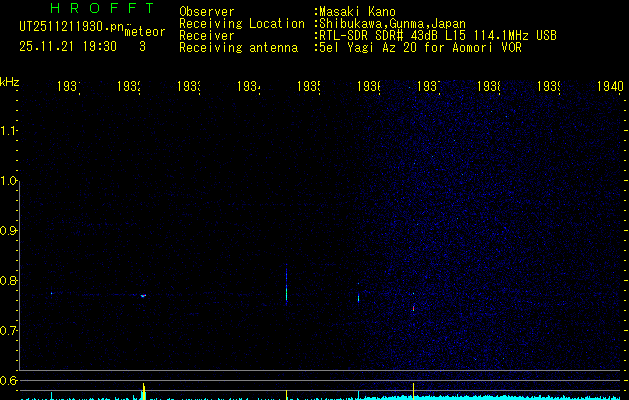Click the small echo dot near 1931

point(51,293)
